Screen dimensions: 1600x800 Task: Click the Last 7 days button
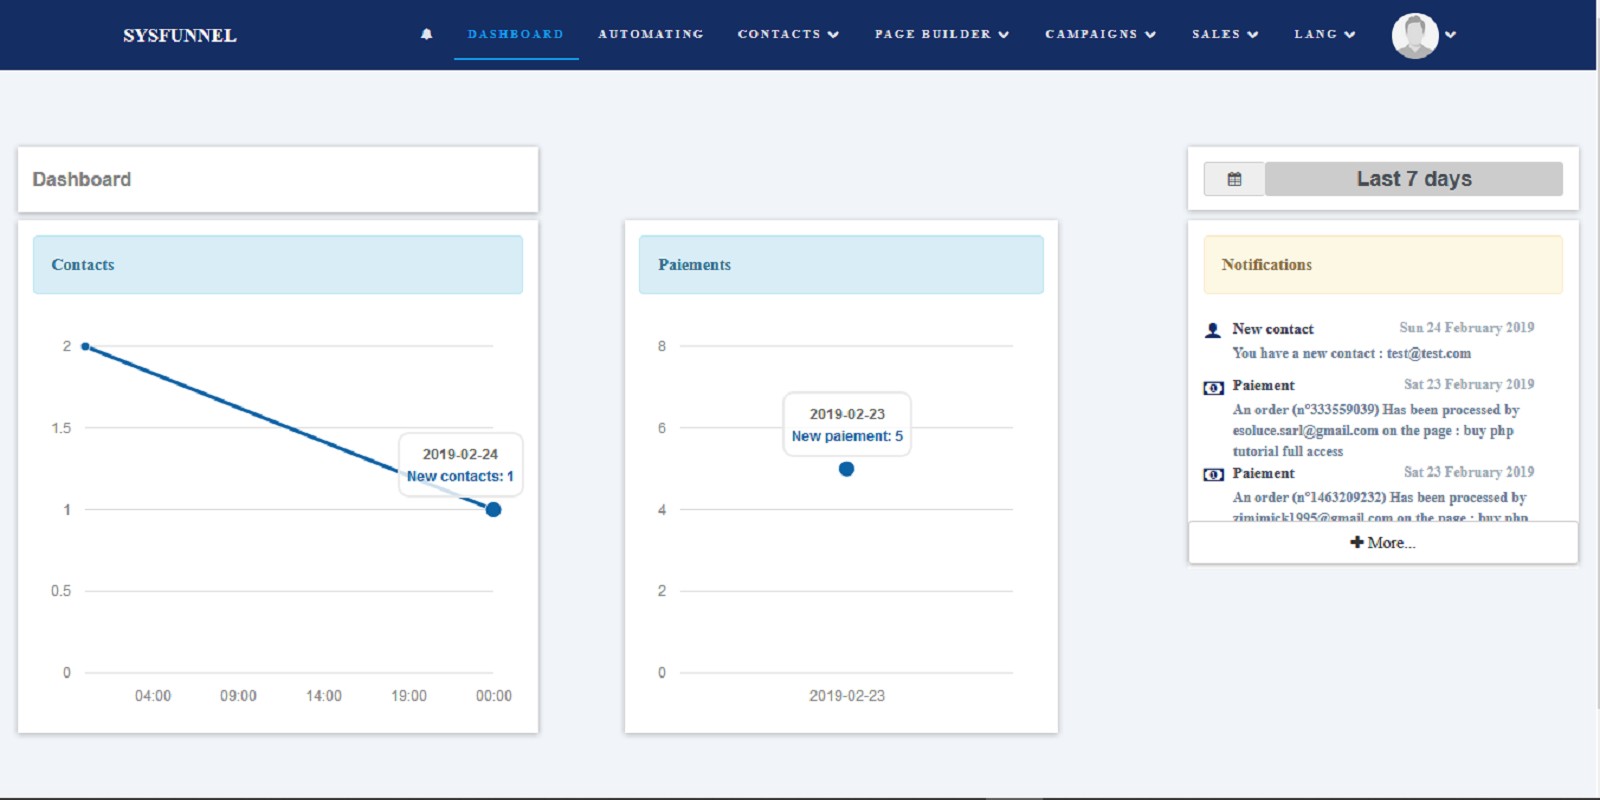point(1413,179)
